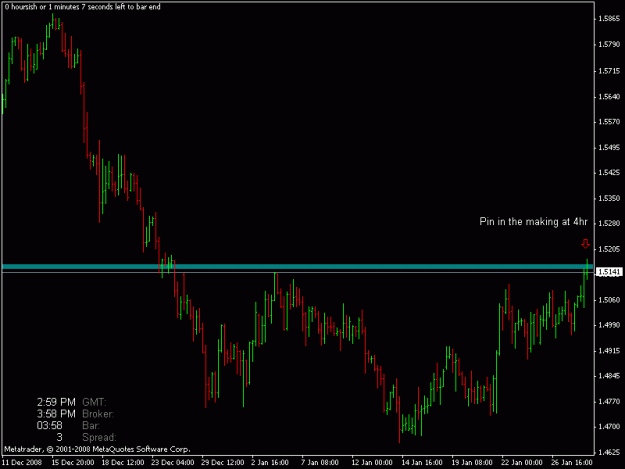625x469 pixels.
Task: Click the price label 1.5715
Action: click(609, 71)
